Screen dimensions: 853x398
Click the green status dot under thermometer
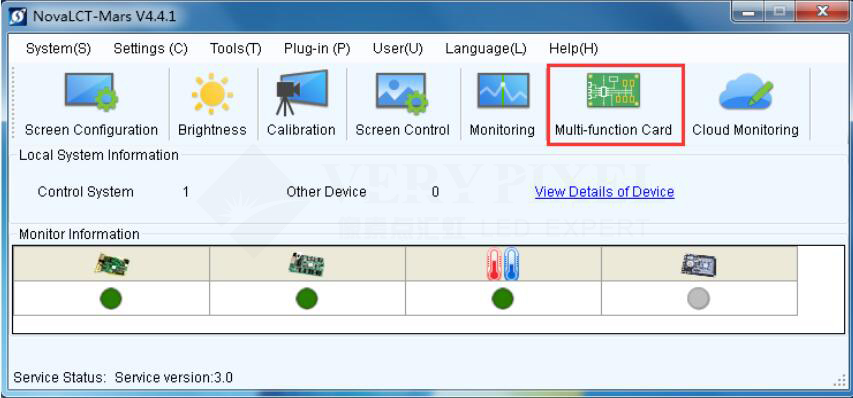503,298
